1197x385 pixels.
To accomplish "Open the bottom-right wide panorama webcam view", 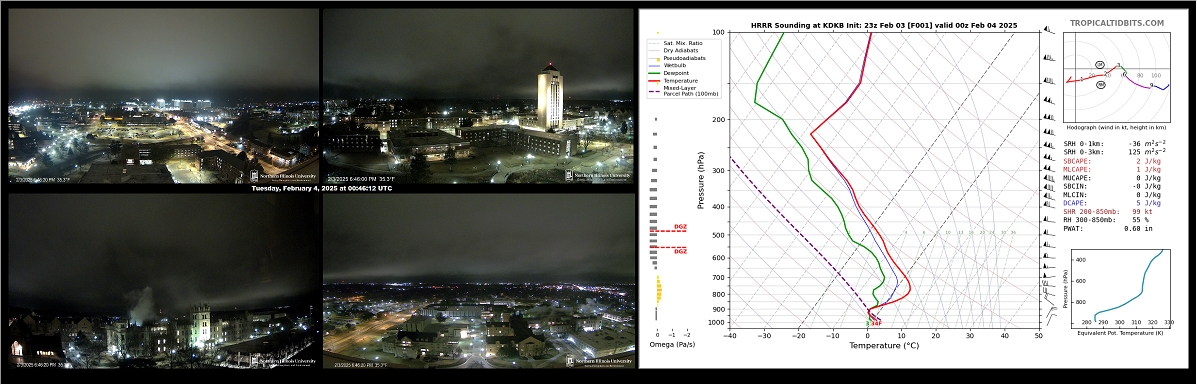I will click(479, 280).
